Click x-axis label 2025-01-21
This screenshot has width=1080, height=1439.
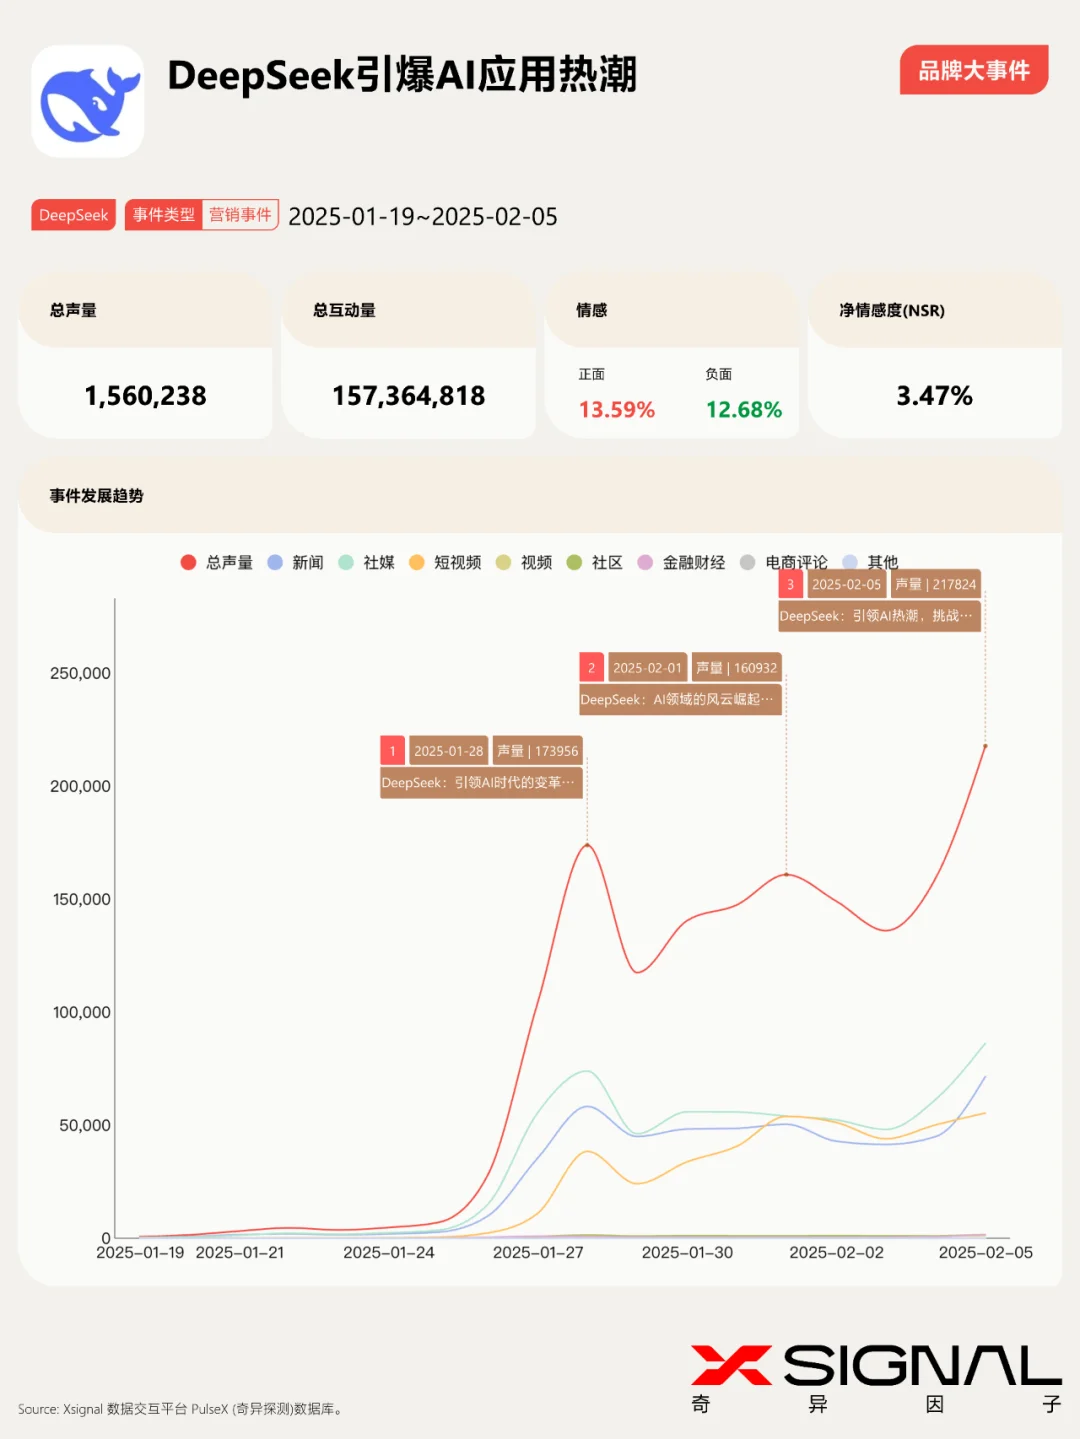pos(240,1253)
